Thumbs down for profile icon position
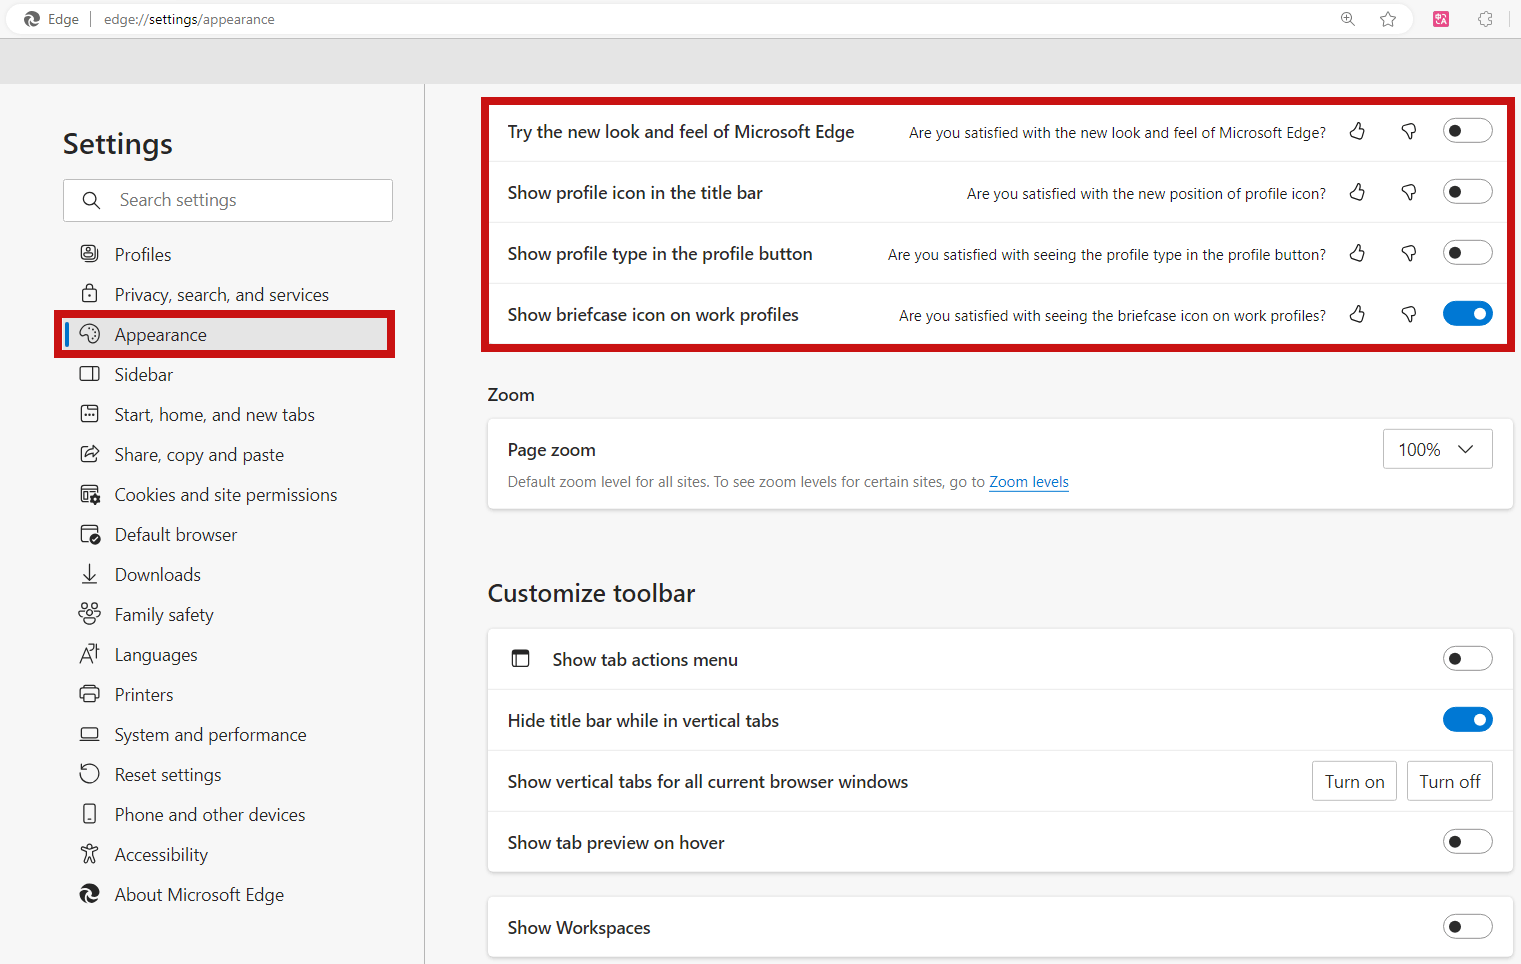 [1409, 192]
